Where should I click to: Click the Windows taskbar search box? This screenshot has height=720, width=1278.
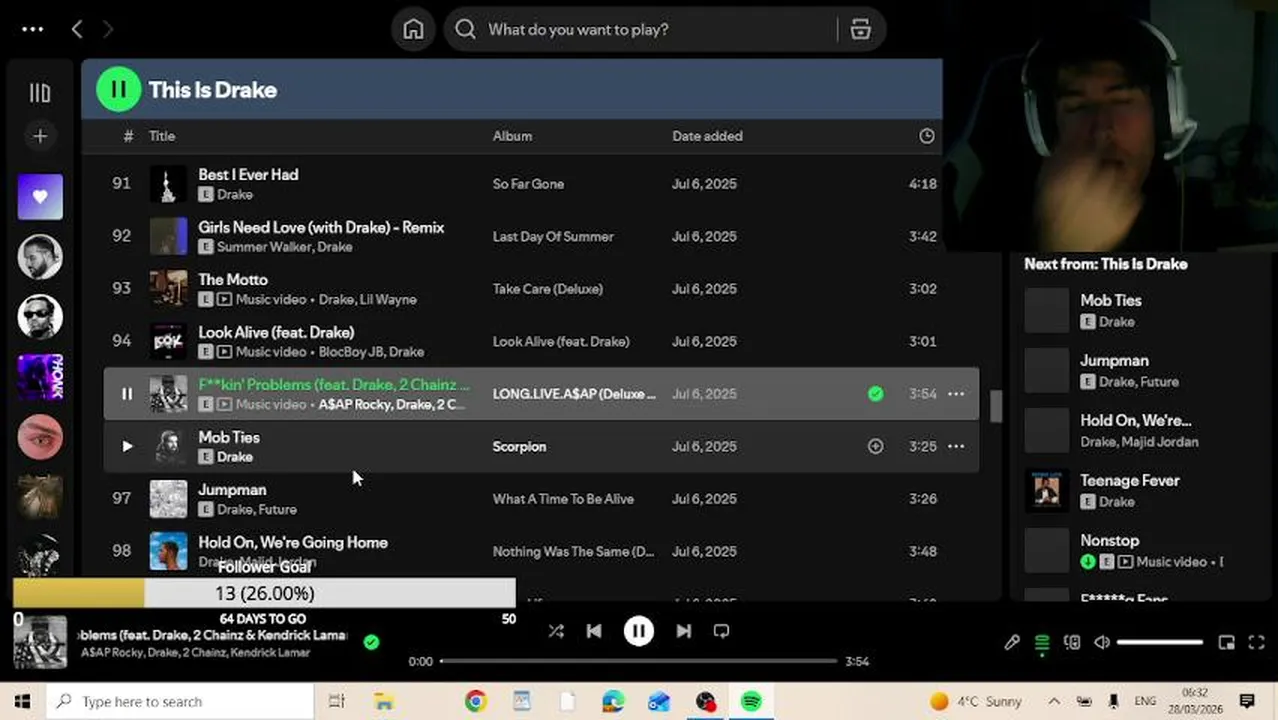(181, 702)
